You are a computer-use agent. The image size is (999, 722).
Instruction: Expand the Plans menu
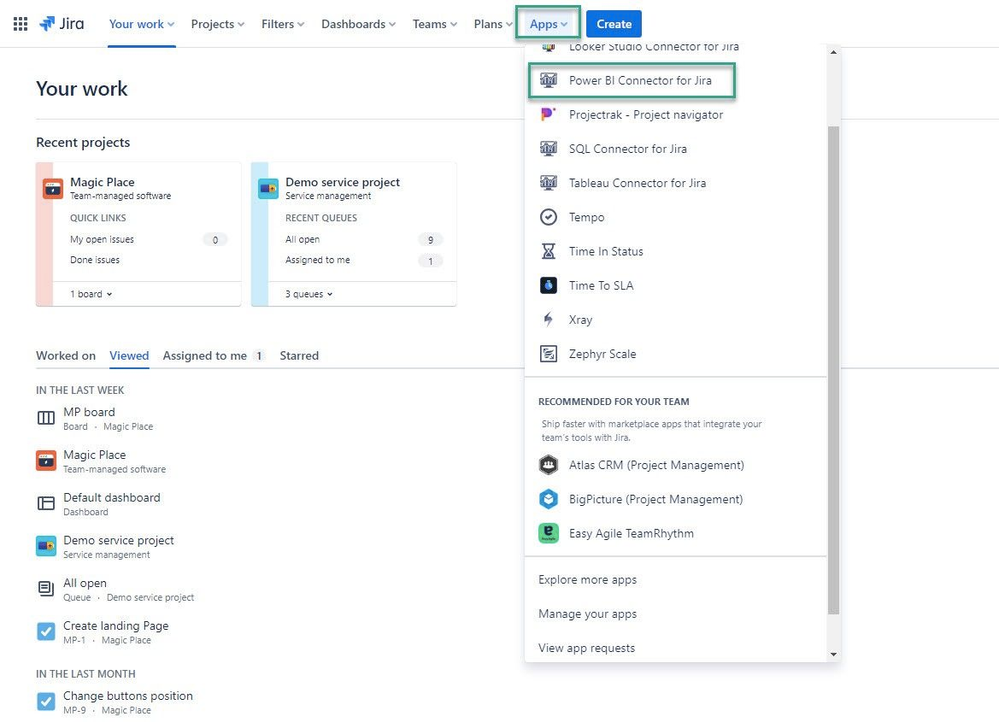click(492, 24)
